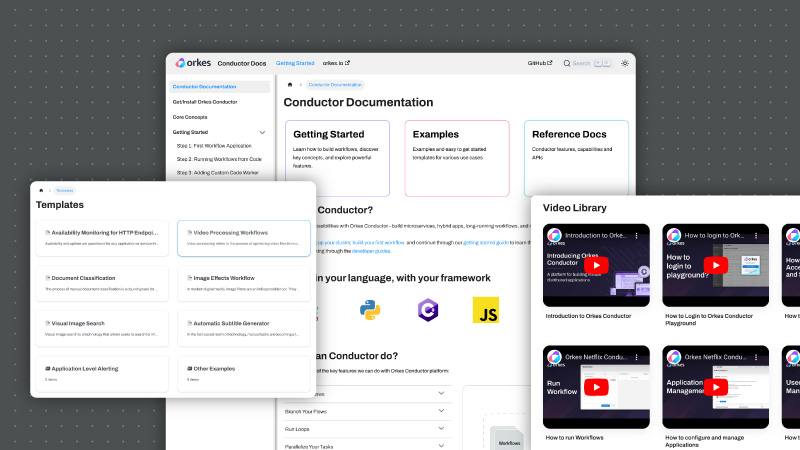Click the Workflows diagram thumbnail
This screenshot has height=450, width=800.
pos(508,438)
